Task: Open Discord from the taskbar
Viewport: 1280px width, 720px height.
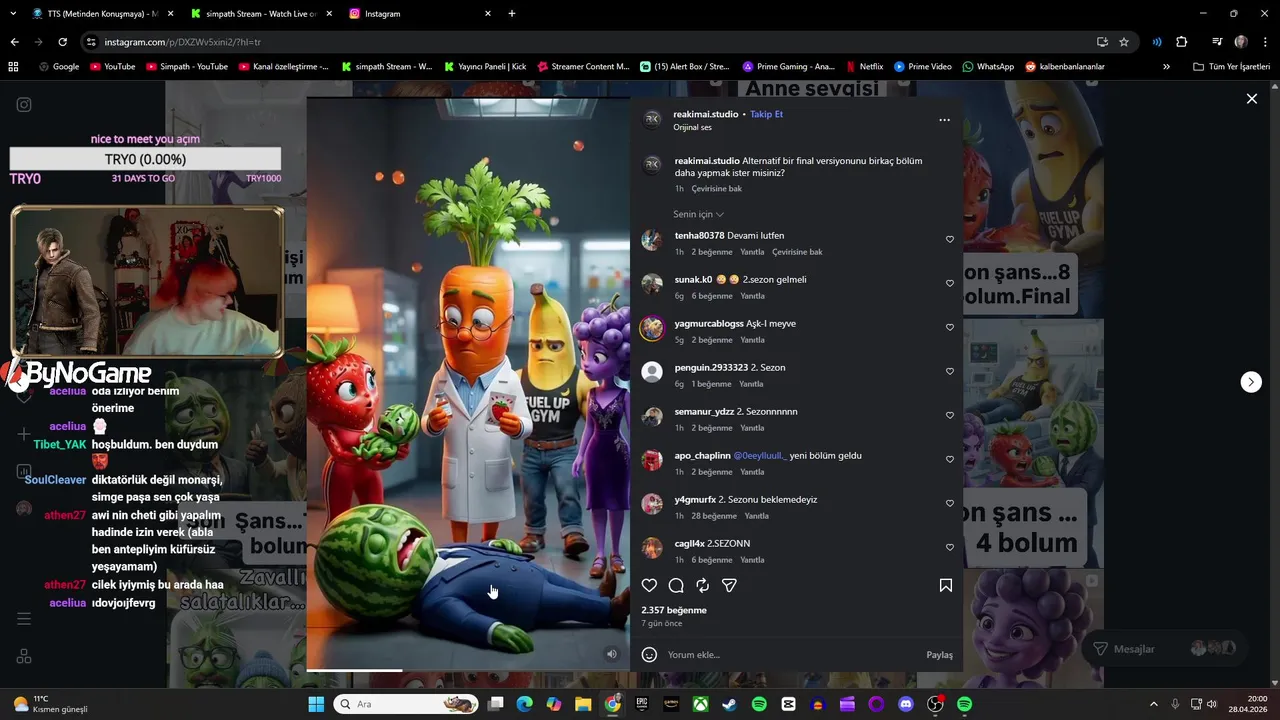Action: coord(906,704)
